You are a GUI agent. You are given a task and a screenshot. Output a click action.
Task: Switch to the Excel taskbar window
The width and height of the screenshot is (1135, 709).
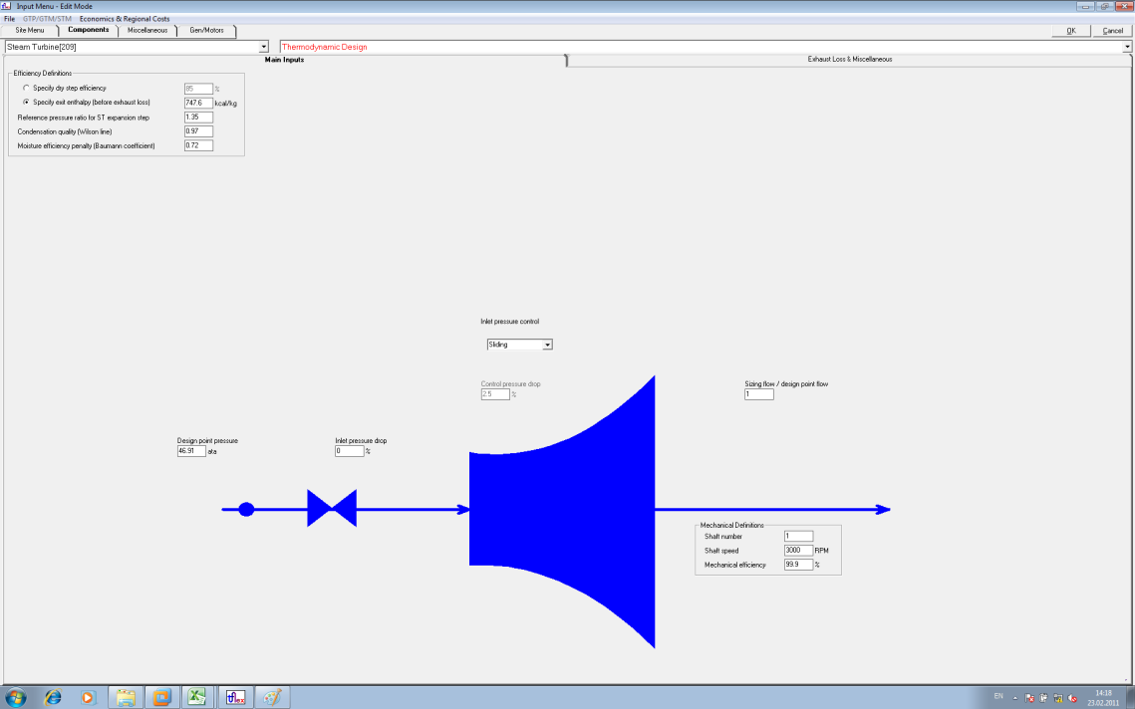click(198, 697)
